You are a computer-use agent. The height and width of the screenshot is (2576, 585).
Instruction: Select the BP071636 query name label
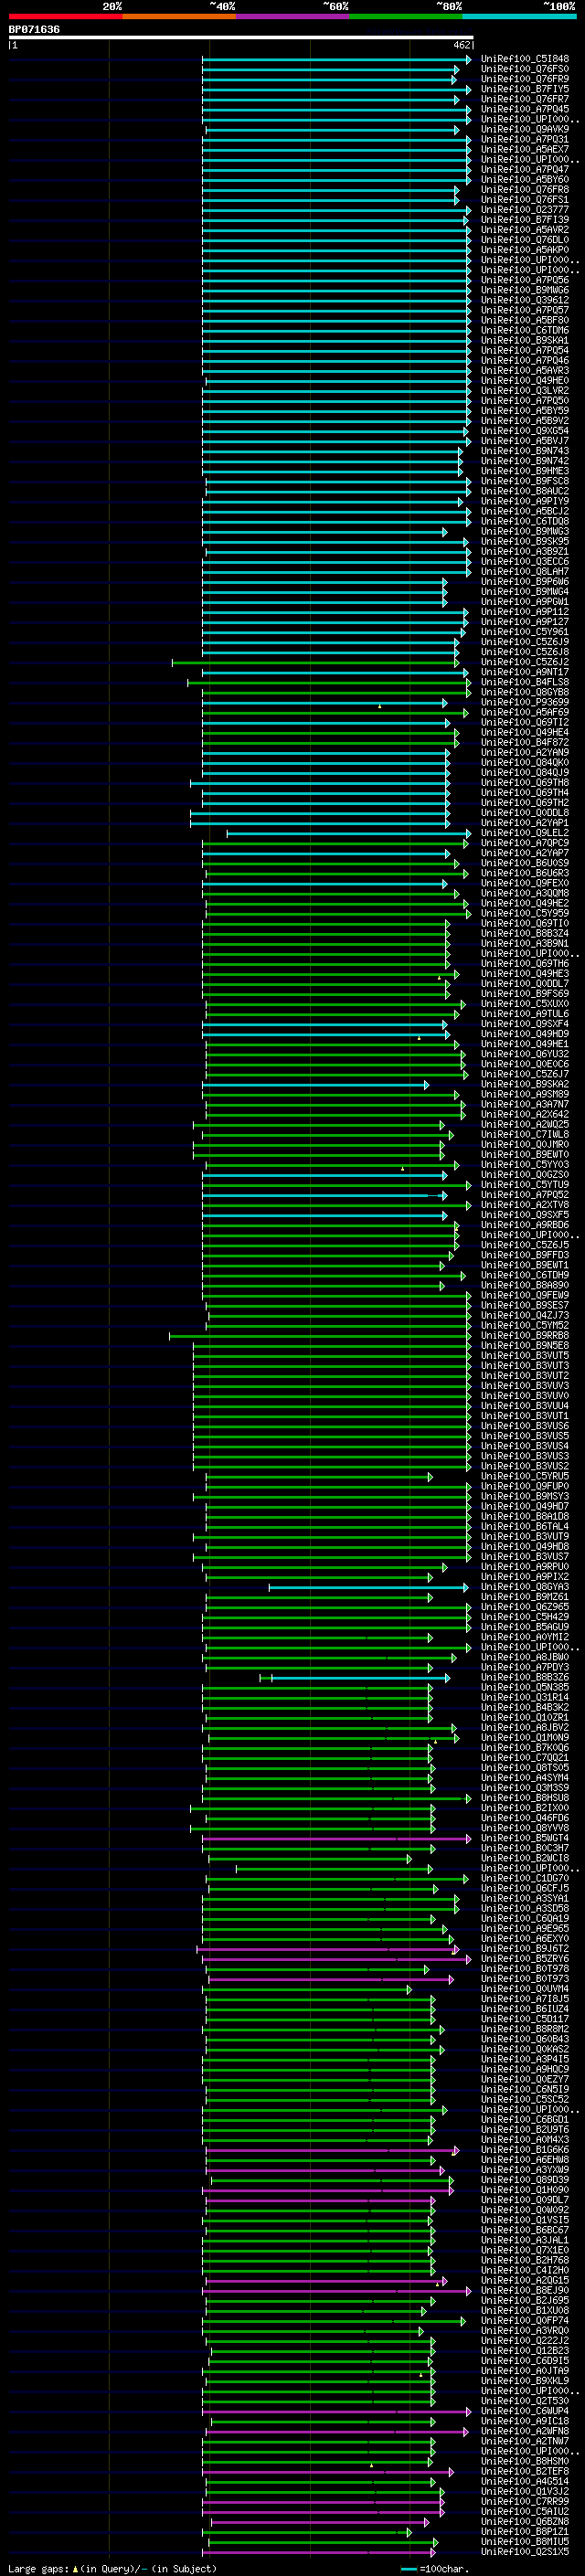(34, 30)
